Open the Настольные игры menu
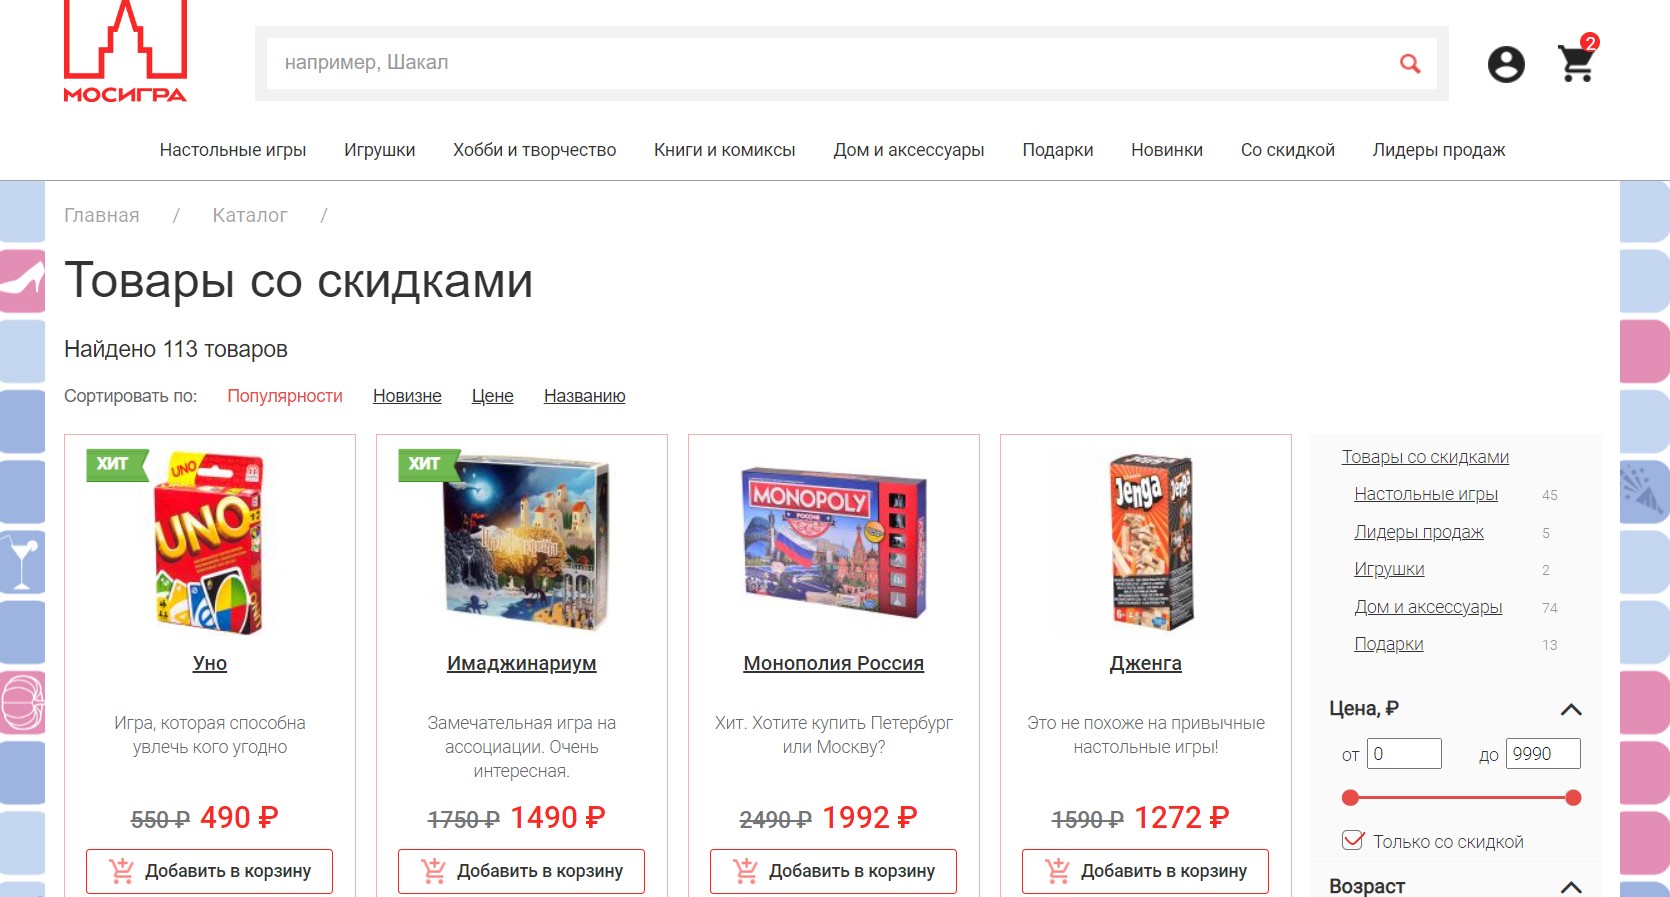The width and height of the screenshot is (1670, 897). 233,150
